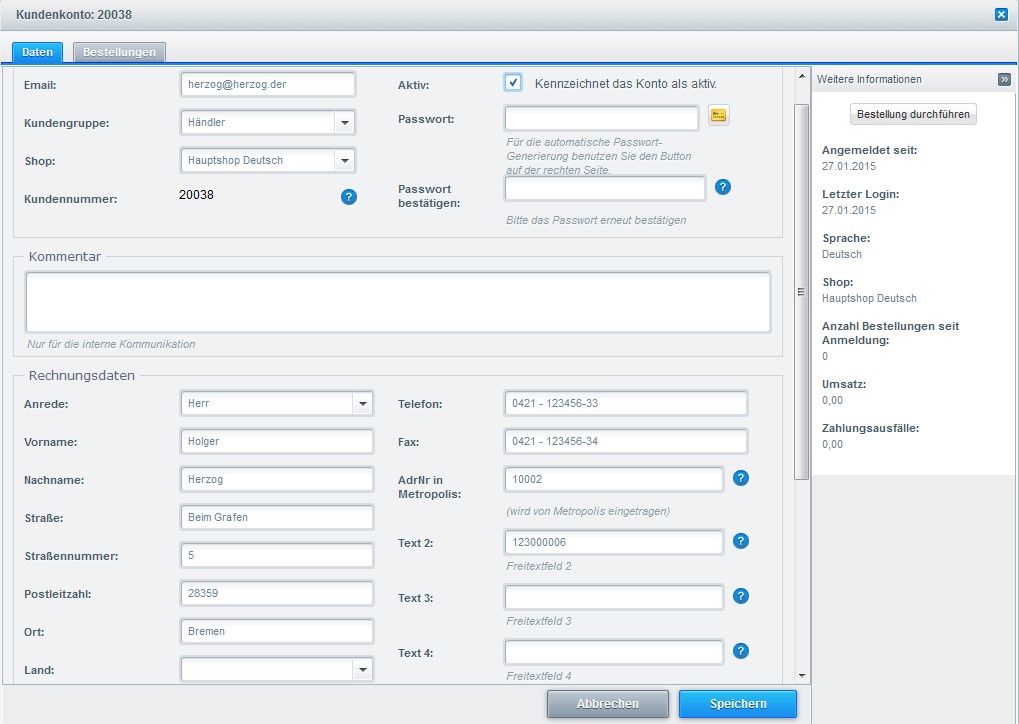Screen dimensions: 1019x724
Task: Open the Land country dropdown
Action: tap(362, 669)
